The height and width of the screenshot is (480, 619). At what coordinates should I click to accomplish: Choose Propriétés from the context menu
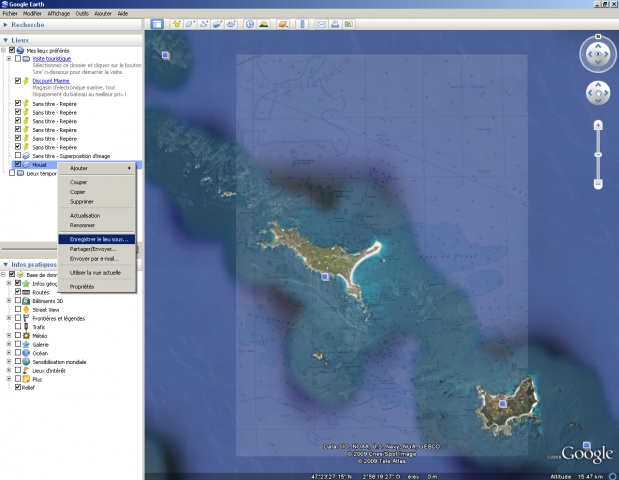coord(97,287)
